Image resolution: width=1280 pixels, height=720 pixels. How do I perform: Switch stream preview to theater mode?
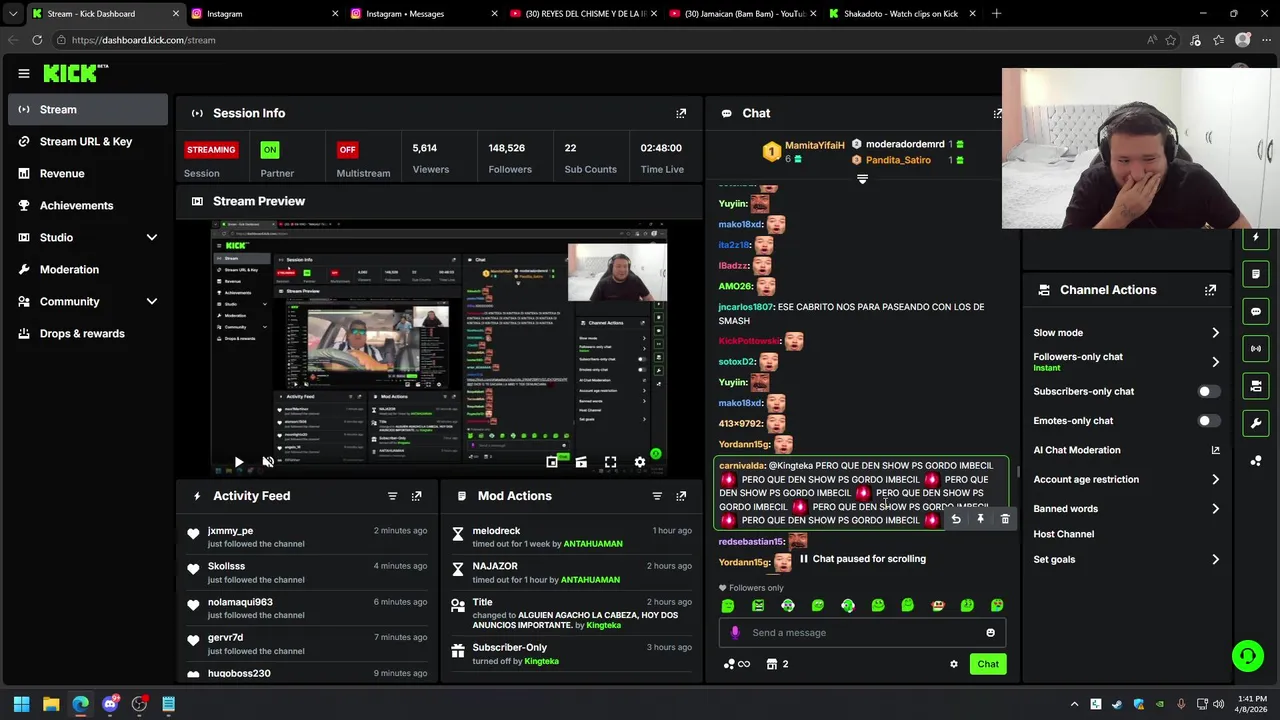click(x=581, y=462)
